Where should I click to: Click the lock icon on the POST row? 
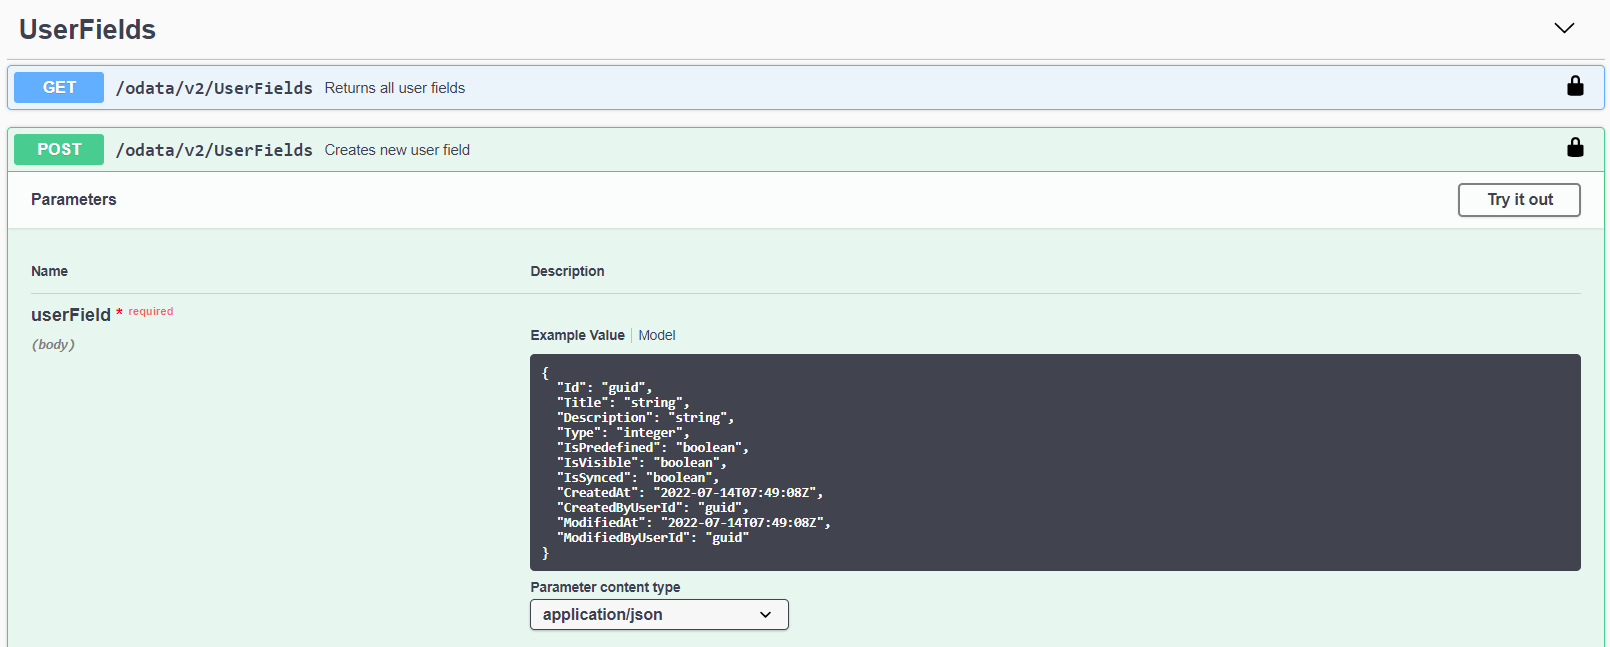1575,149
